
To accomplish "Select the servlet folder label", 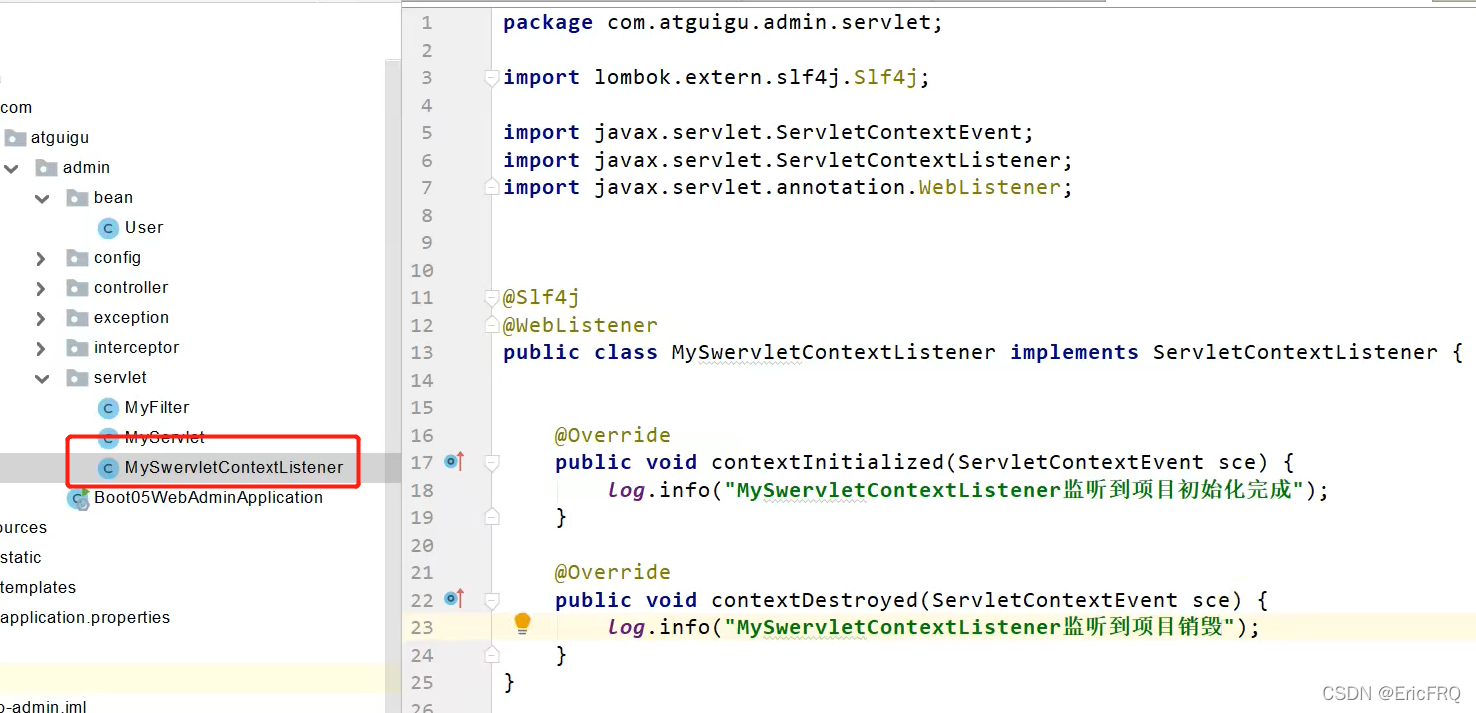I will coord(120,378).
